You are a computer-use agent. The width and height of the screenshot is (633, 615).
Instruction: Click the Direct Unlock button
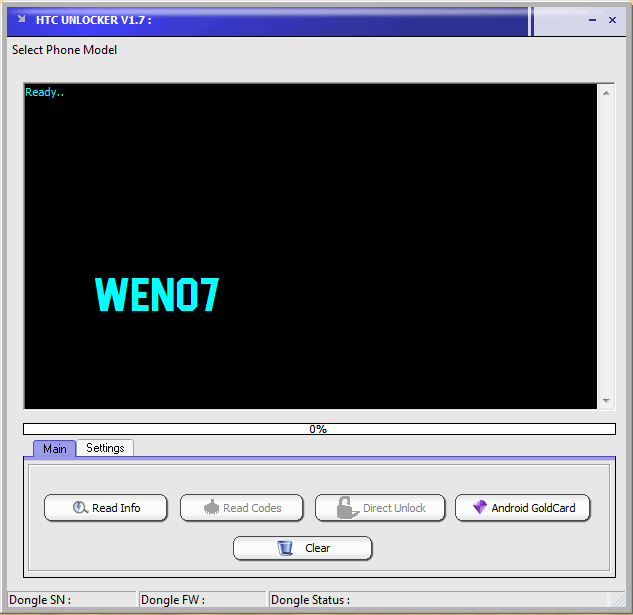pyautogui.click(x=380, y=508)
